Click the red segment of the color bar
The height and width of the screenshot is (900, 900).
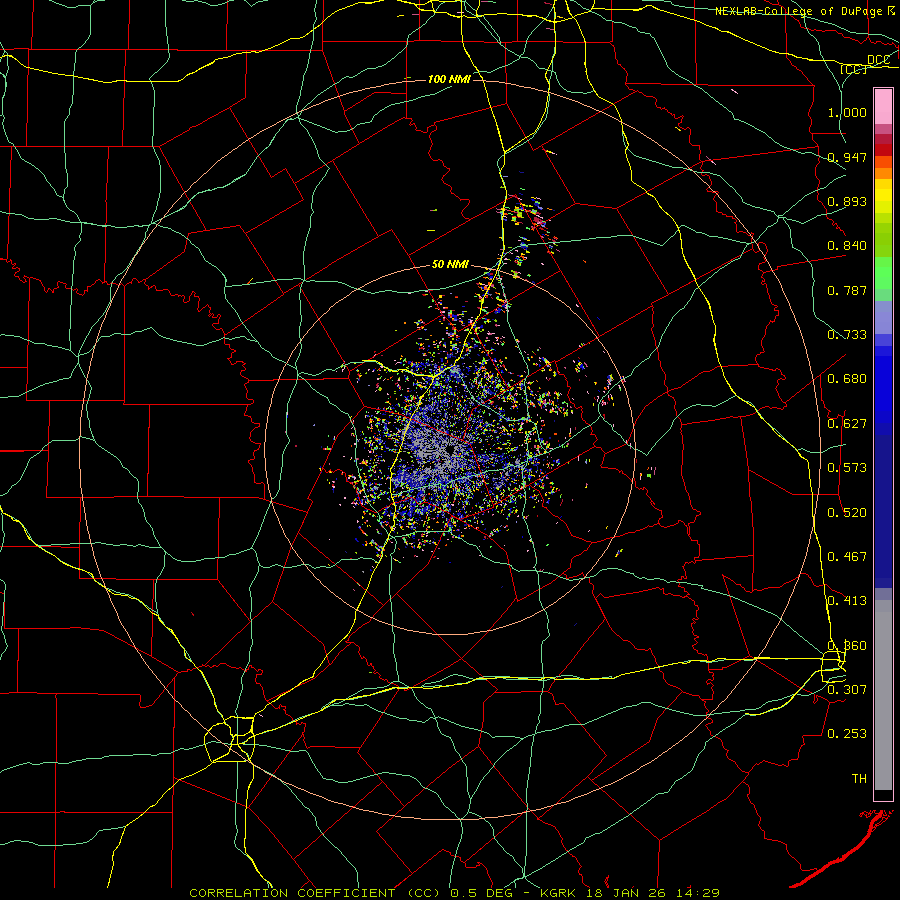[x=883, y=150]
